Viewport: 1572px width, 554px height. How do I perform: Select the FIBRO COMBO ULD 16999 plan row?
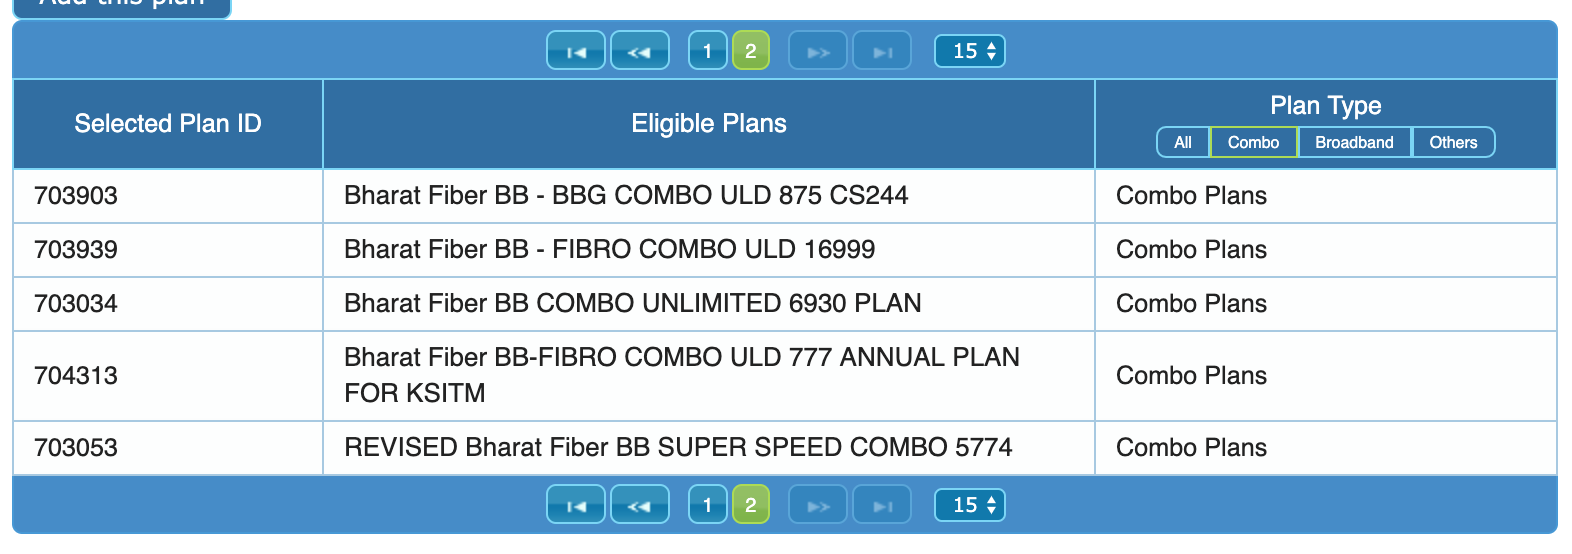609,250
